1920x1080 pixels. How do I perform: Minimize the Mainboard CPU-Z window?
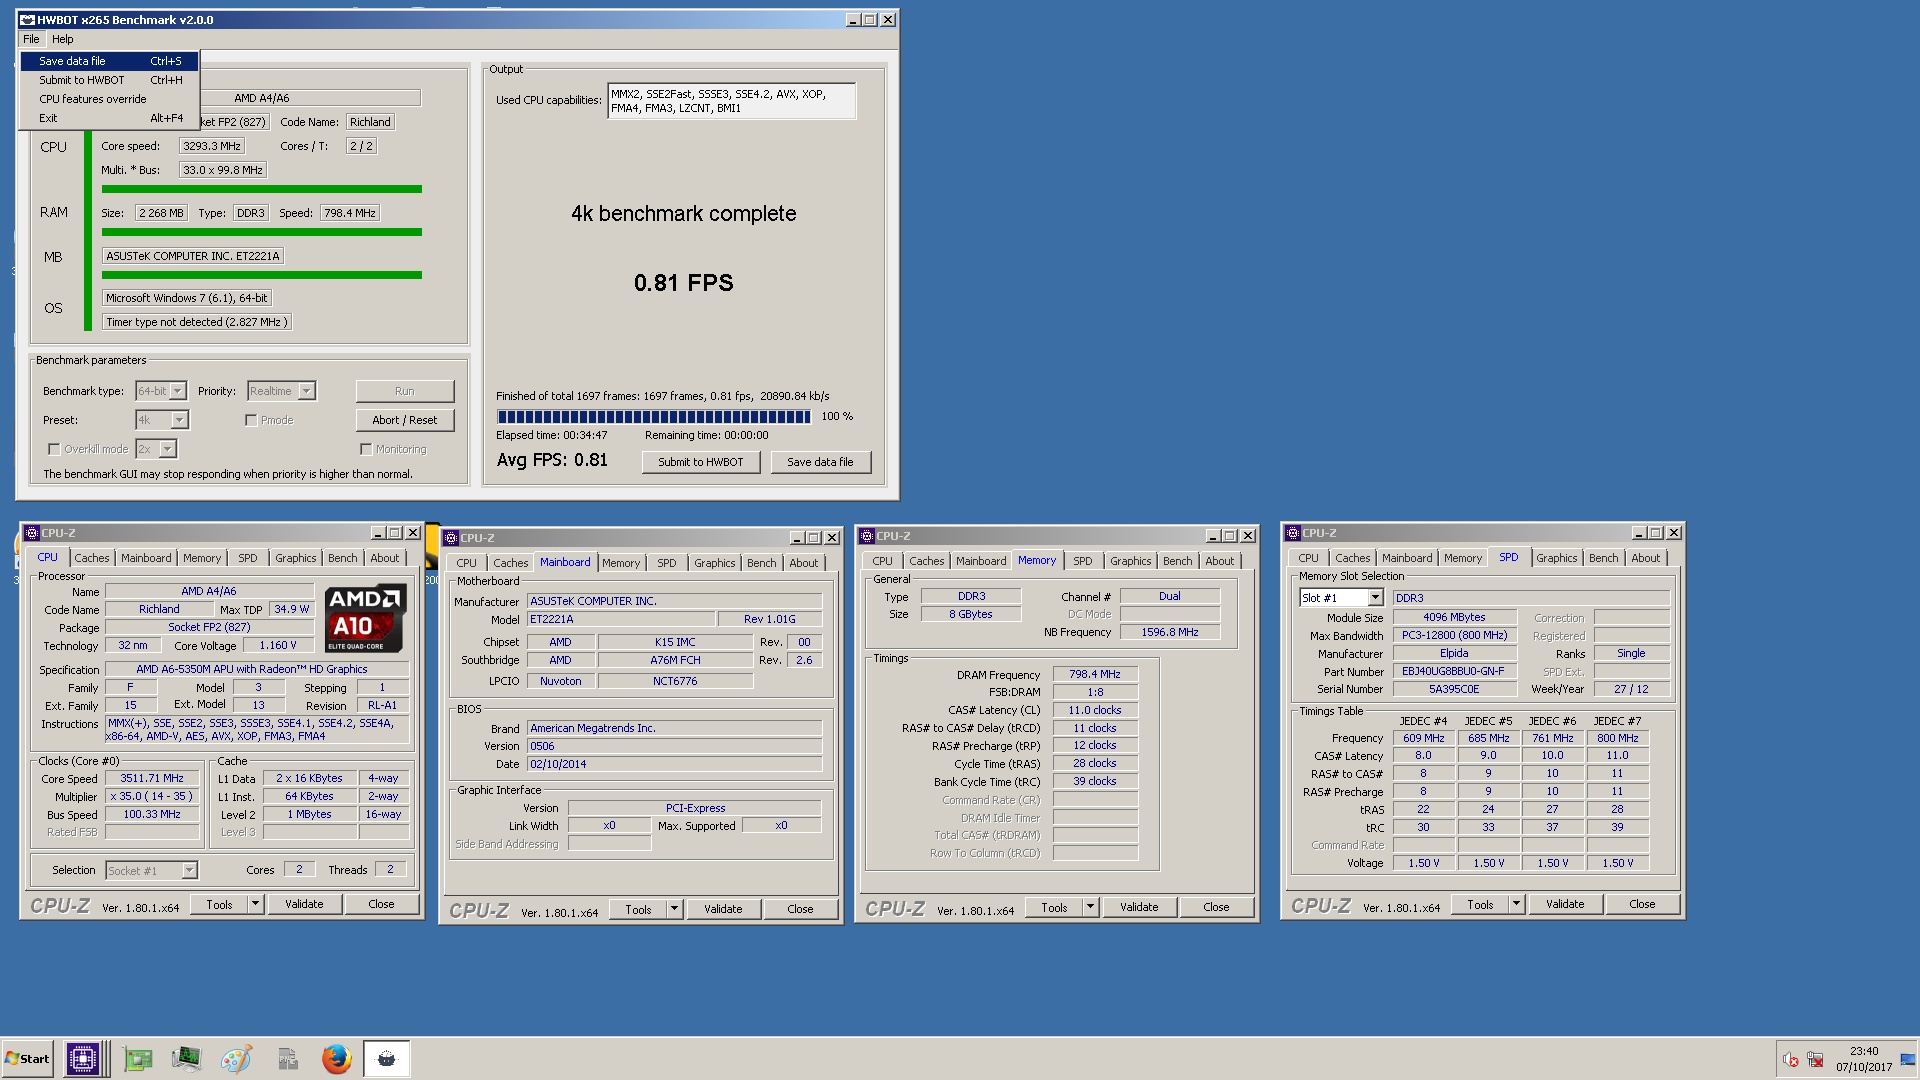tap(797, 538)
